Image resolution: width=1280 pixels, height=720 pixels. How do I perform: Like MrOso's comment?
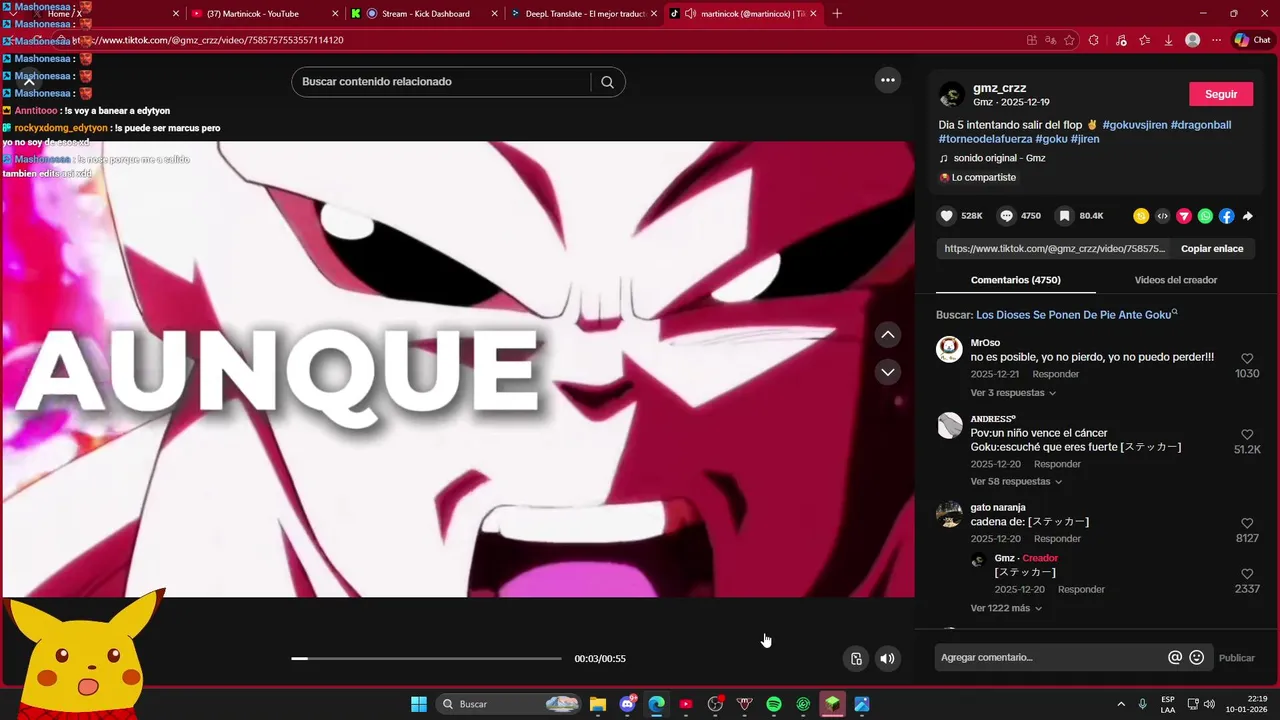[x=1247, y=358]
